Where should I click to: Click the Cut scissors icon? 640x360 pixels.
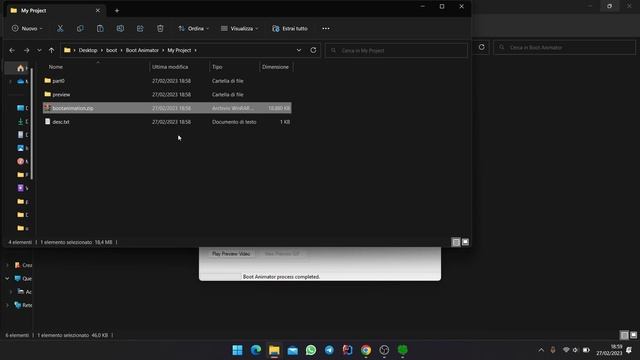tap(60, 28)
